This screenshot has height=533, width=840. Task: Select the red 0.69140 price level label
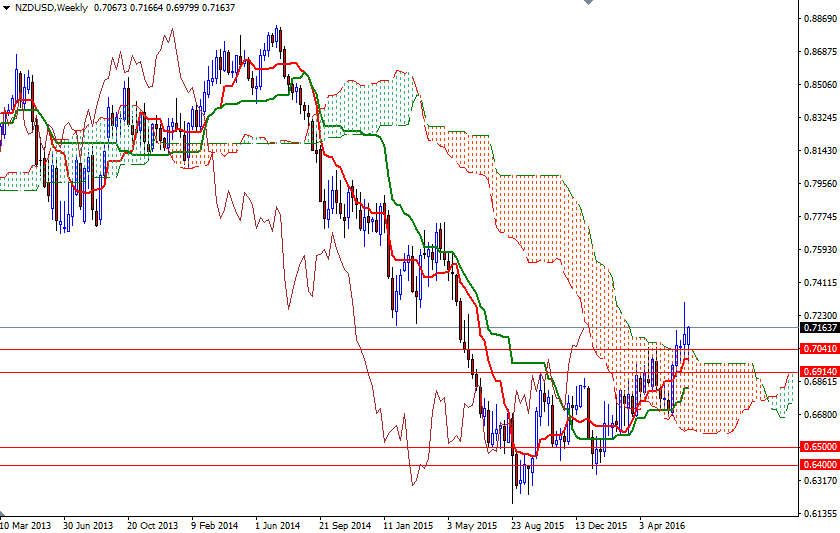[819, 371]
